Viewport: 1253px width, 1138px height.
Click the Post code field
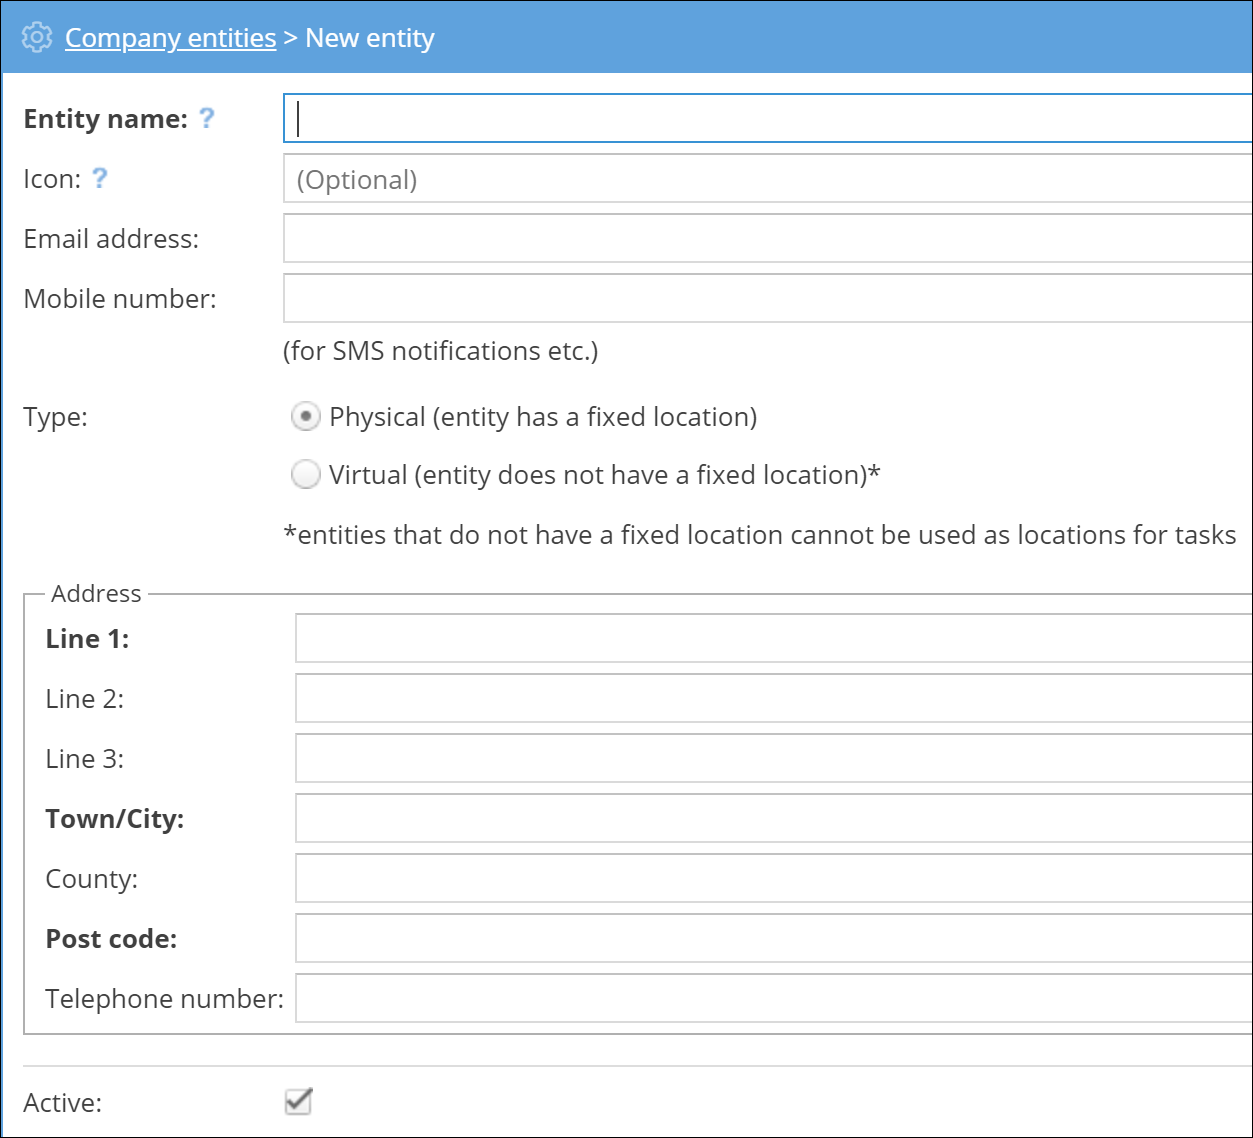(x=774, y=939)
